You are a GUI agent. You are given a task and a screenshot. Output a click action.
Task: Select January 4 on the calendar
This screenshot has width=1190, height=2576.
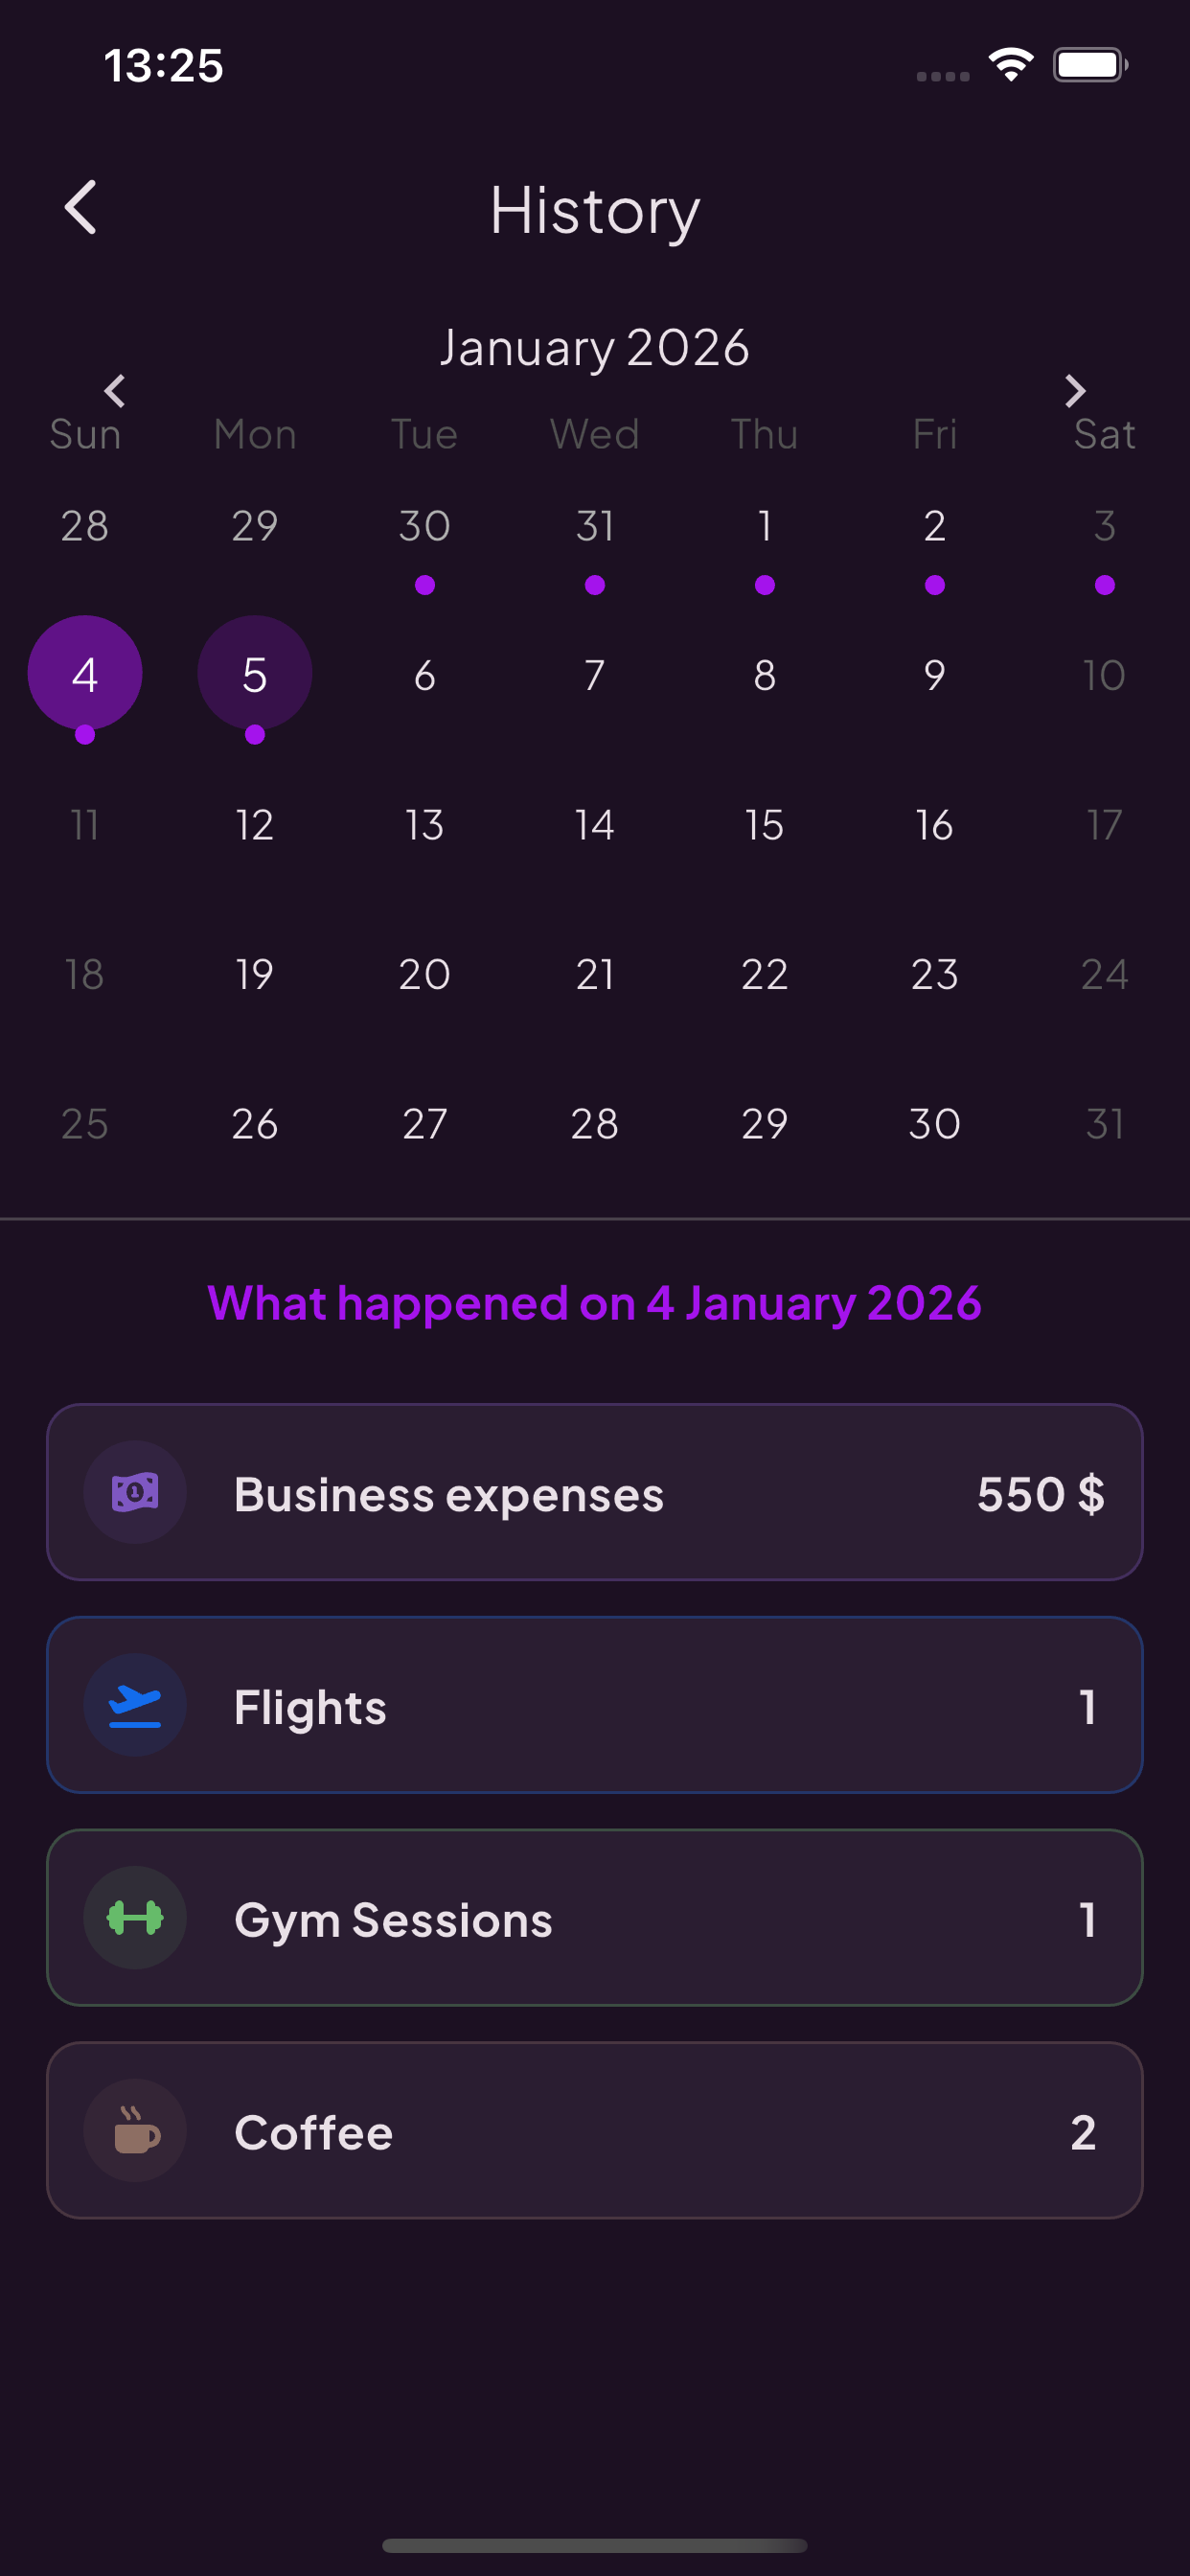(85, 675)
